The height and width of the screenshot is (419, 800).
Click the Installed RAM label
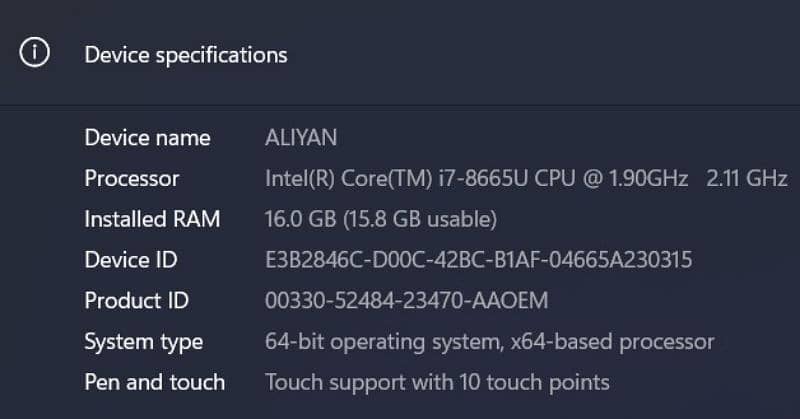click(x=152, y=219)
